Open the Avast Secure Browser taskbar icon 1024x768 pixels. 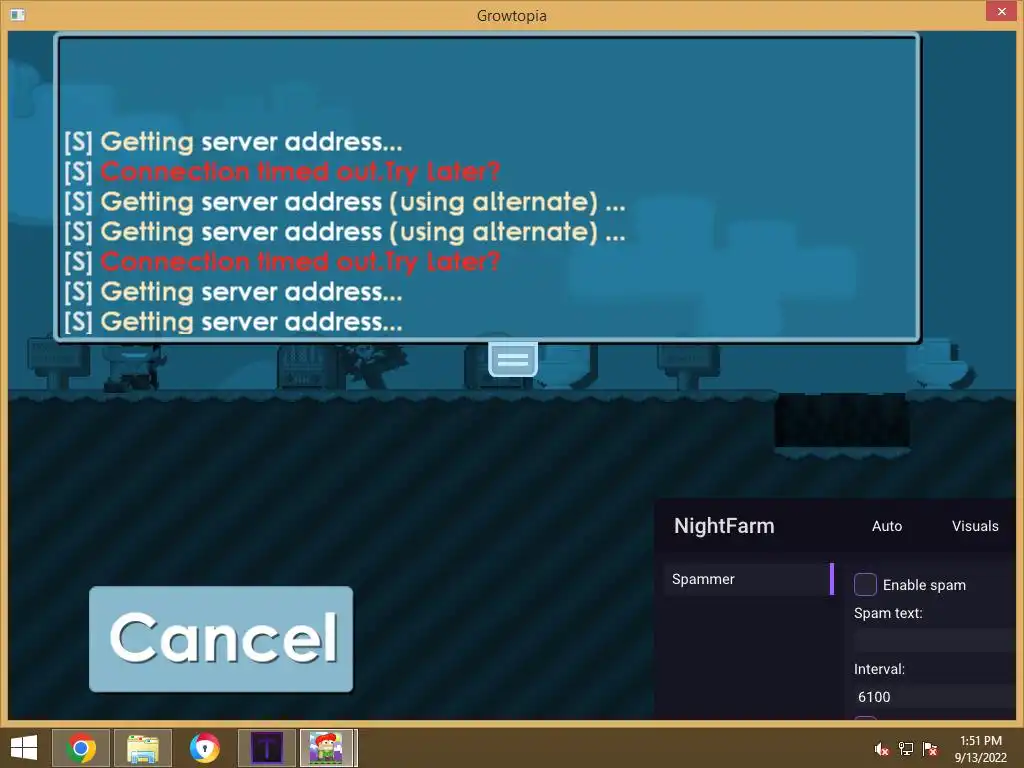tap(204, 748)
